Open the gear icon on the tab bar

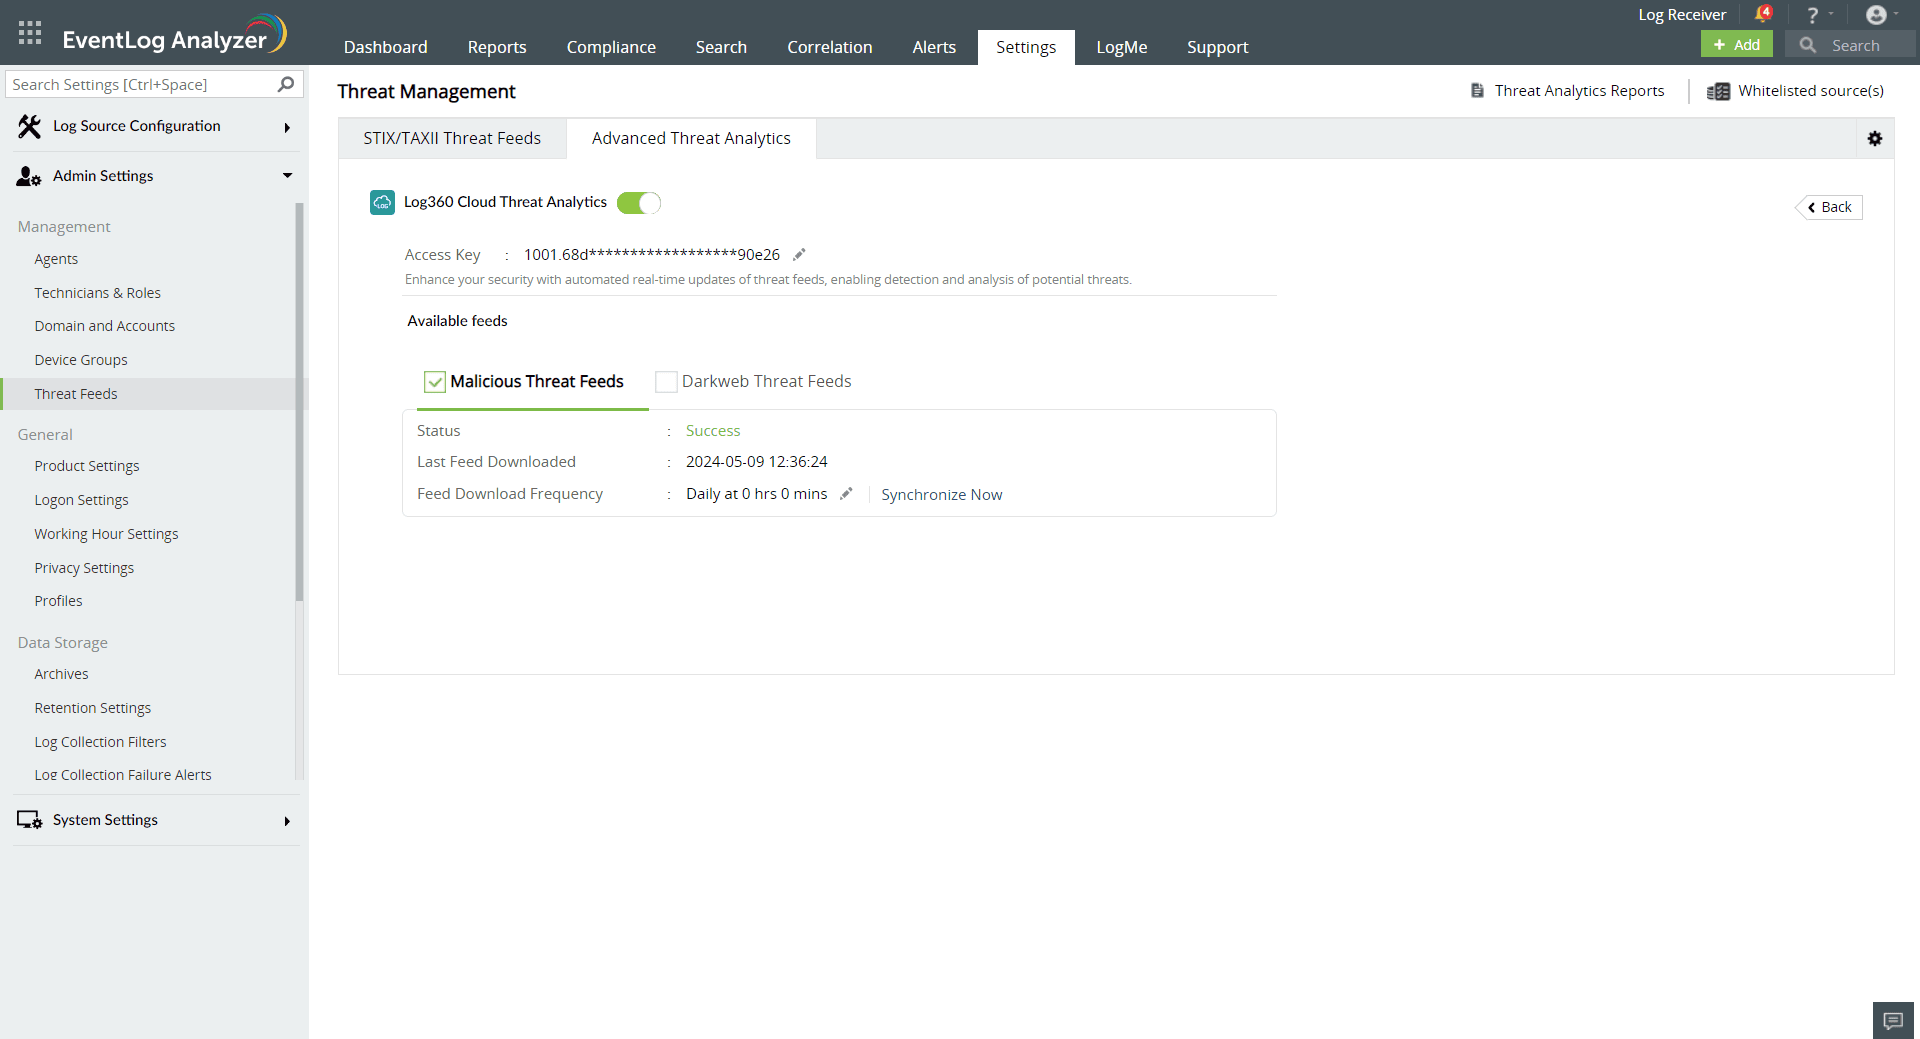coord(1875,138)
